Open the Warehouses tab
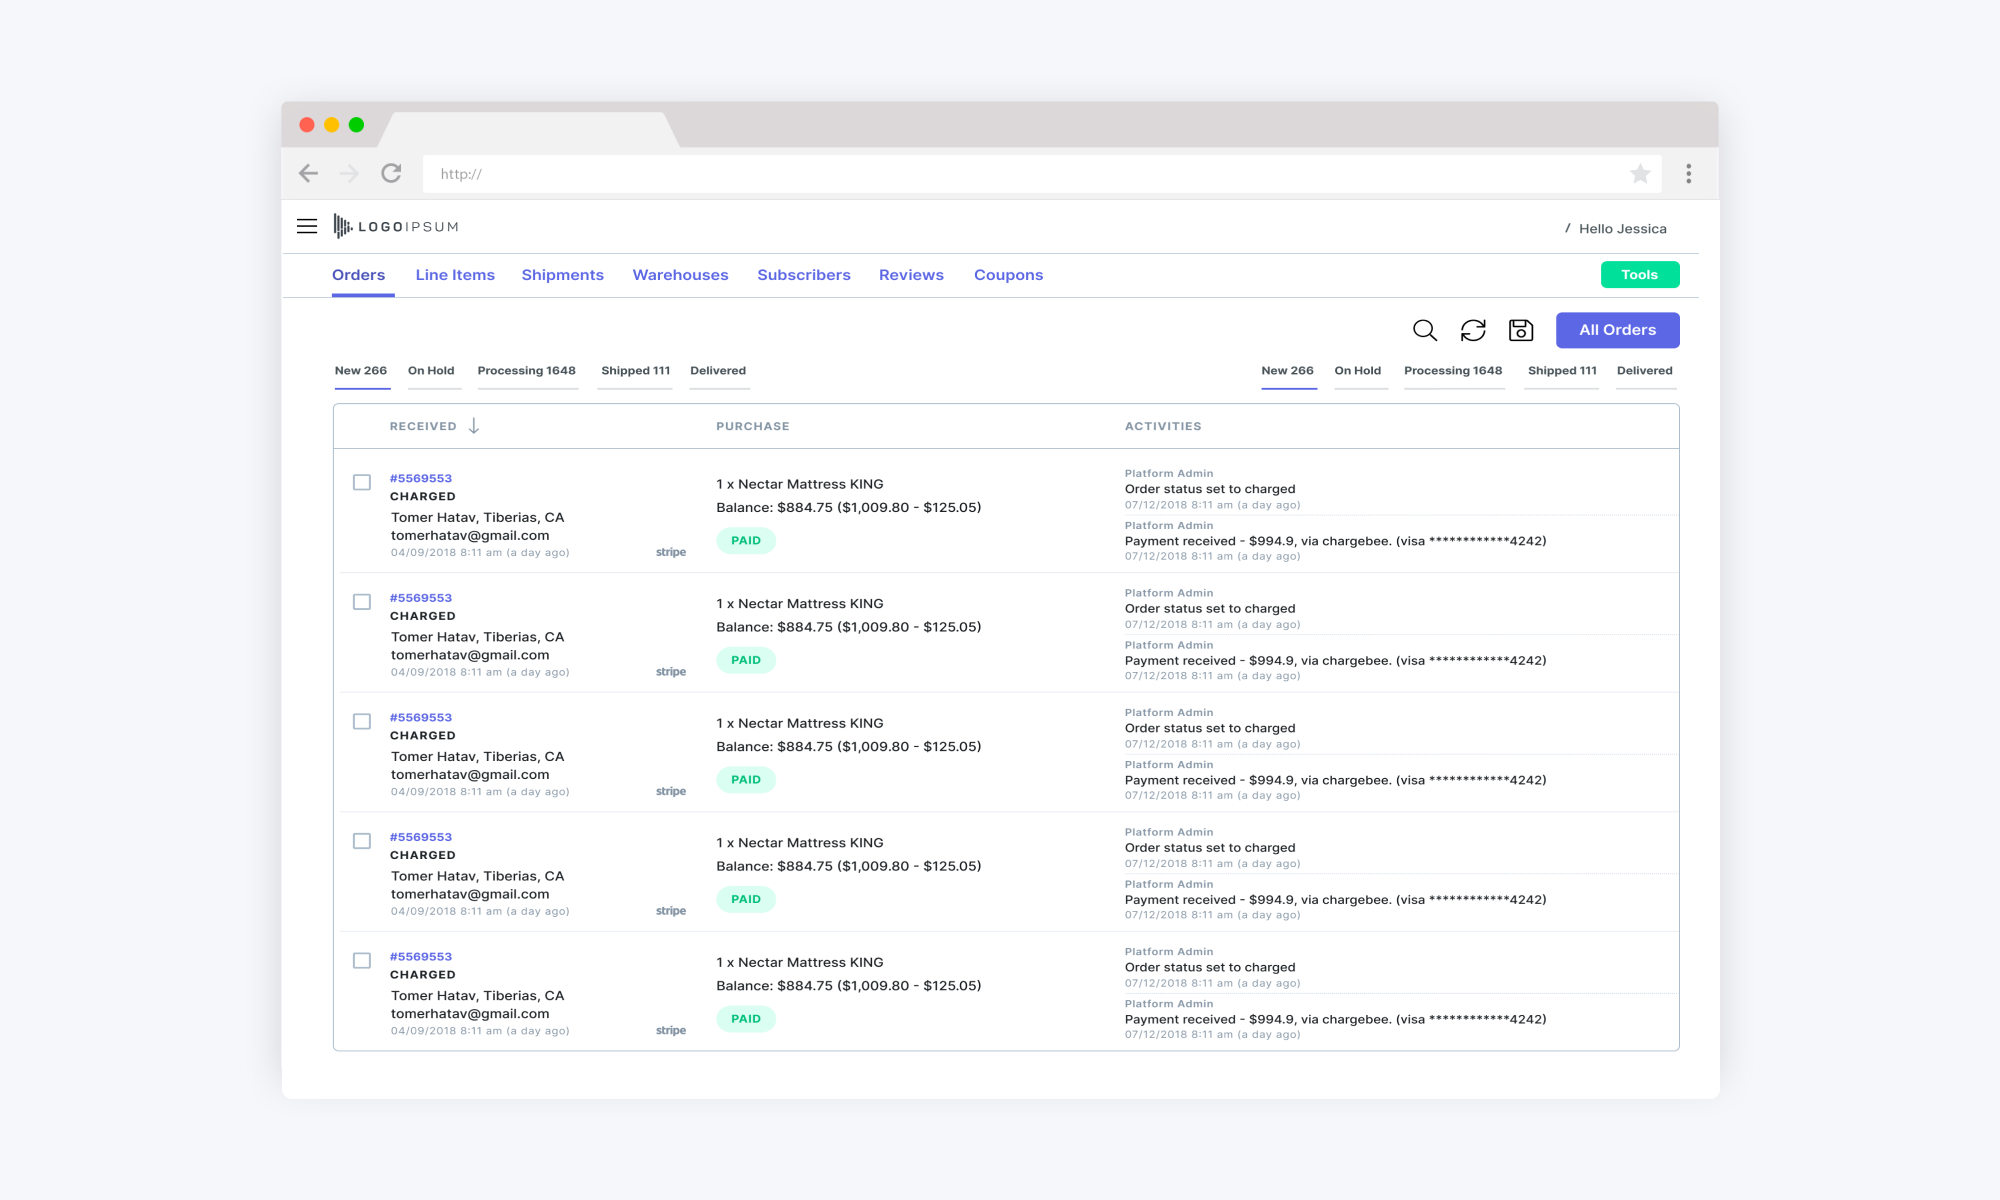The width and height of the screenshot is (2000, 1200). pos(680,275)
